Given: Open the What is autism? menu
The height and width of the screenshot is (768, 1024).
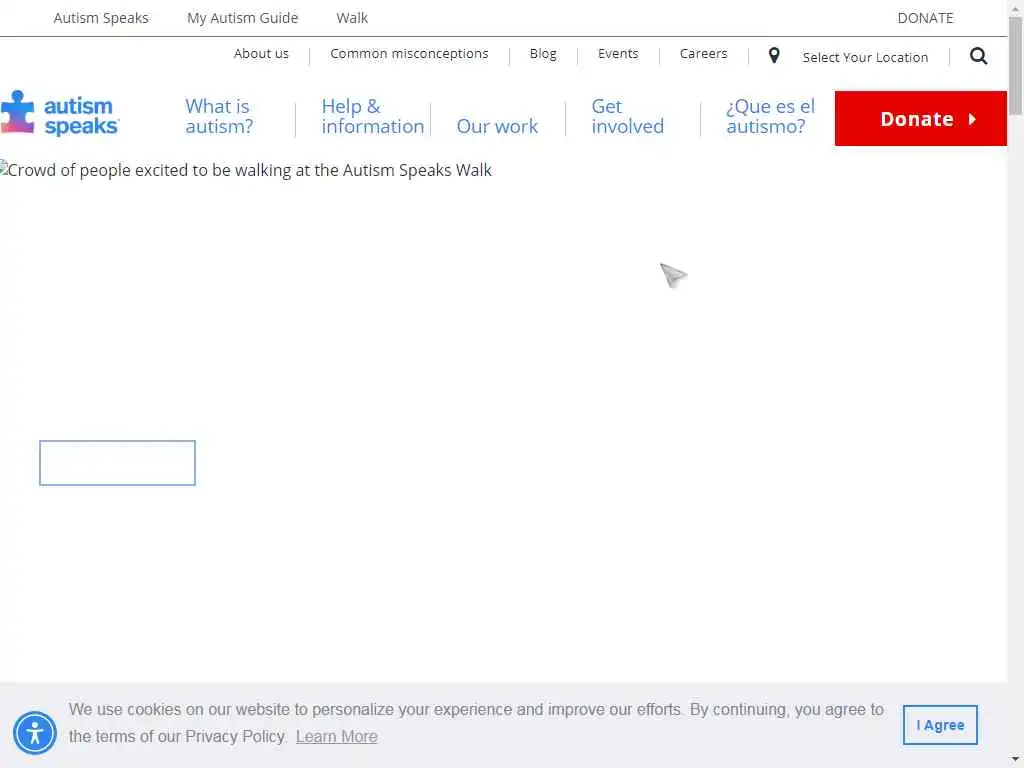Looking at the screenshot, I should point(219,116).
